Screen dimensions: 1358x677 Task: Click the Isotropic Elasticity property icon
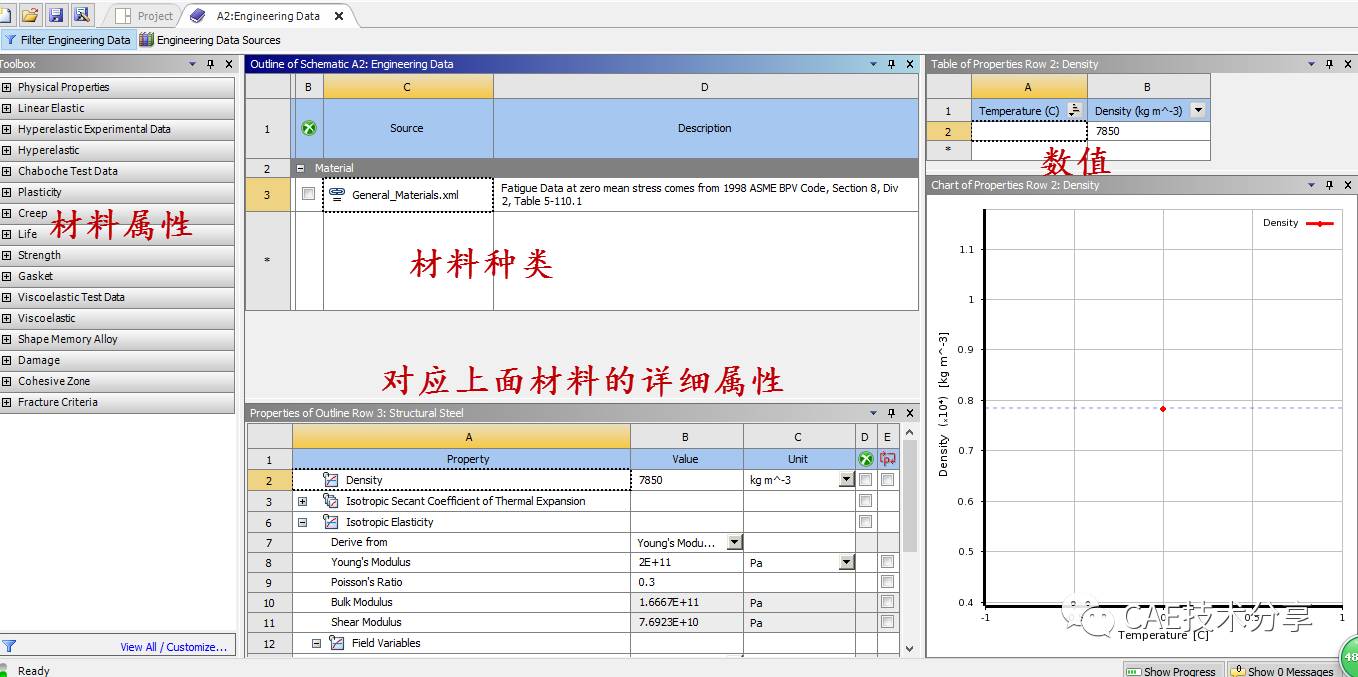331,522
